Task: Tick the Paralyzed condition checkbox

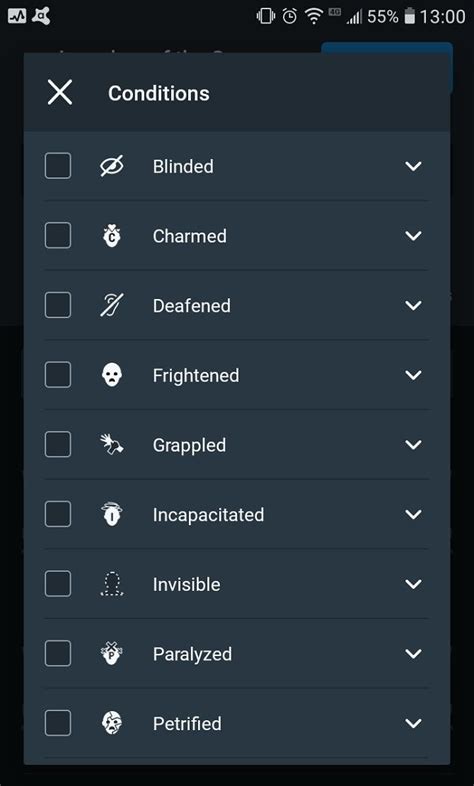Action: 58,654
